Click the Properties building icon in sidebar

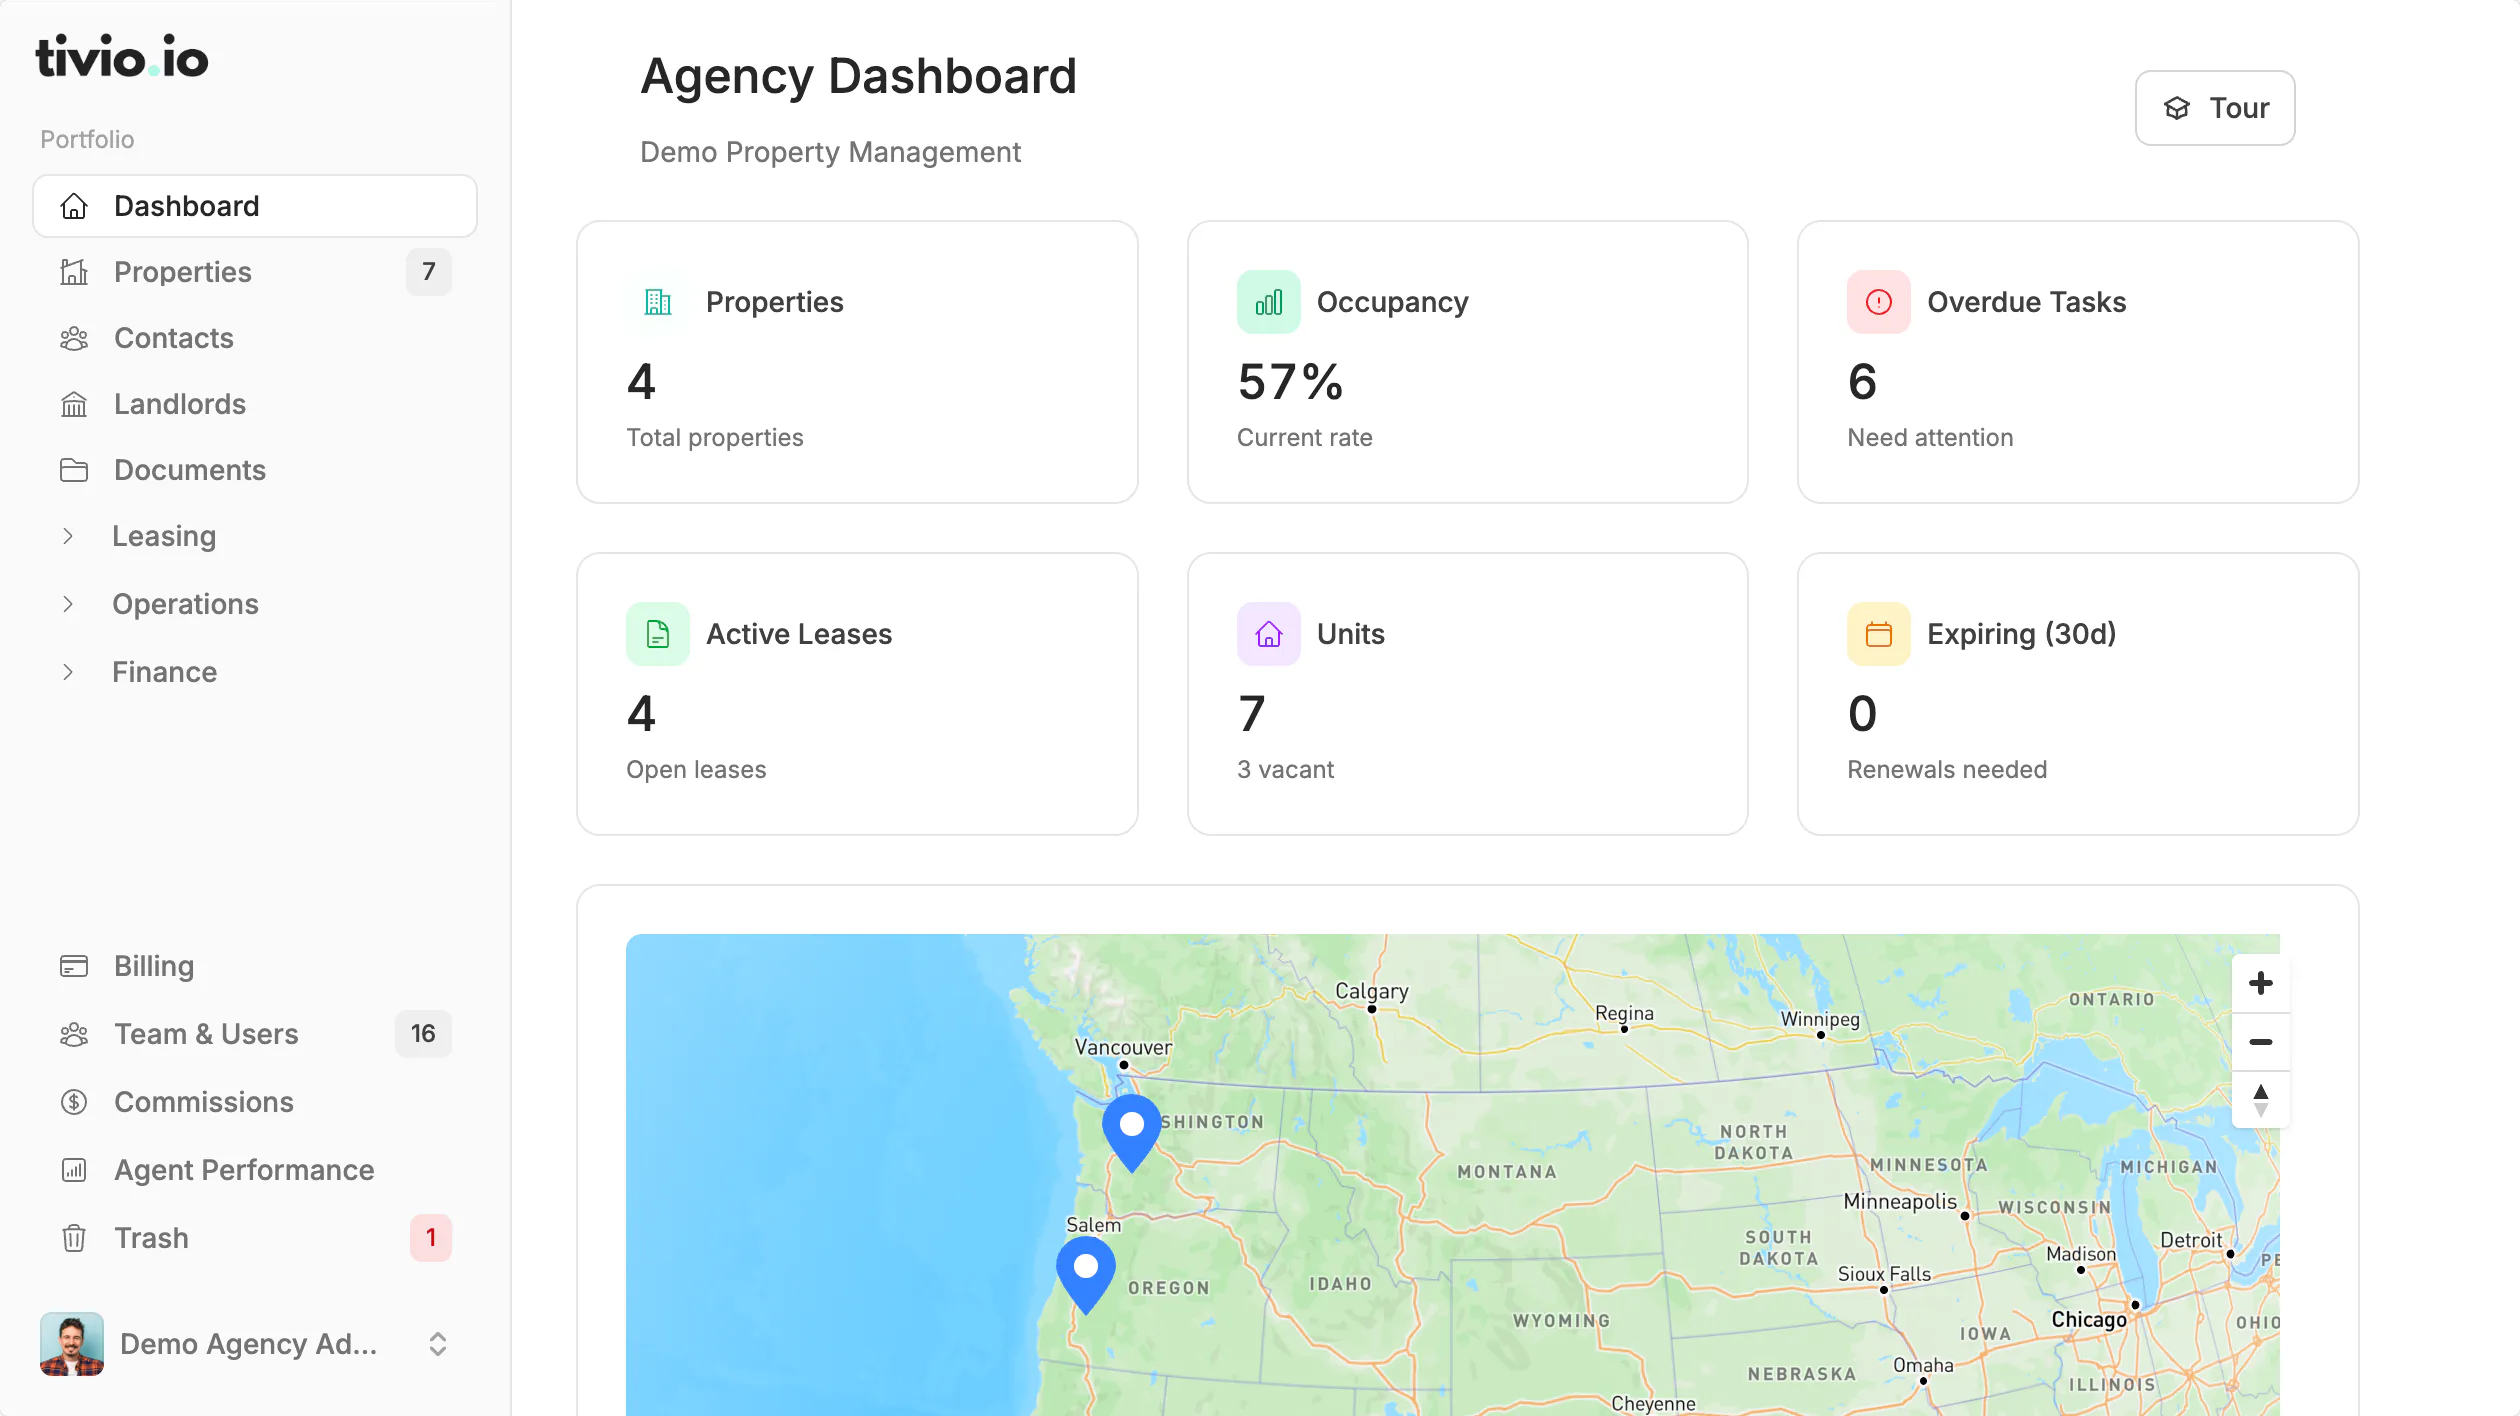click(x=74, y=272)
